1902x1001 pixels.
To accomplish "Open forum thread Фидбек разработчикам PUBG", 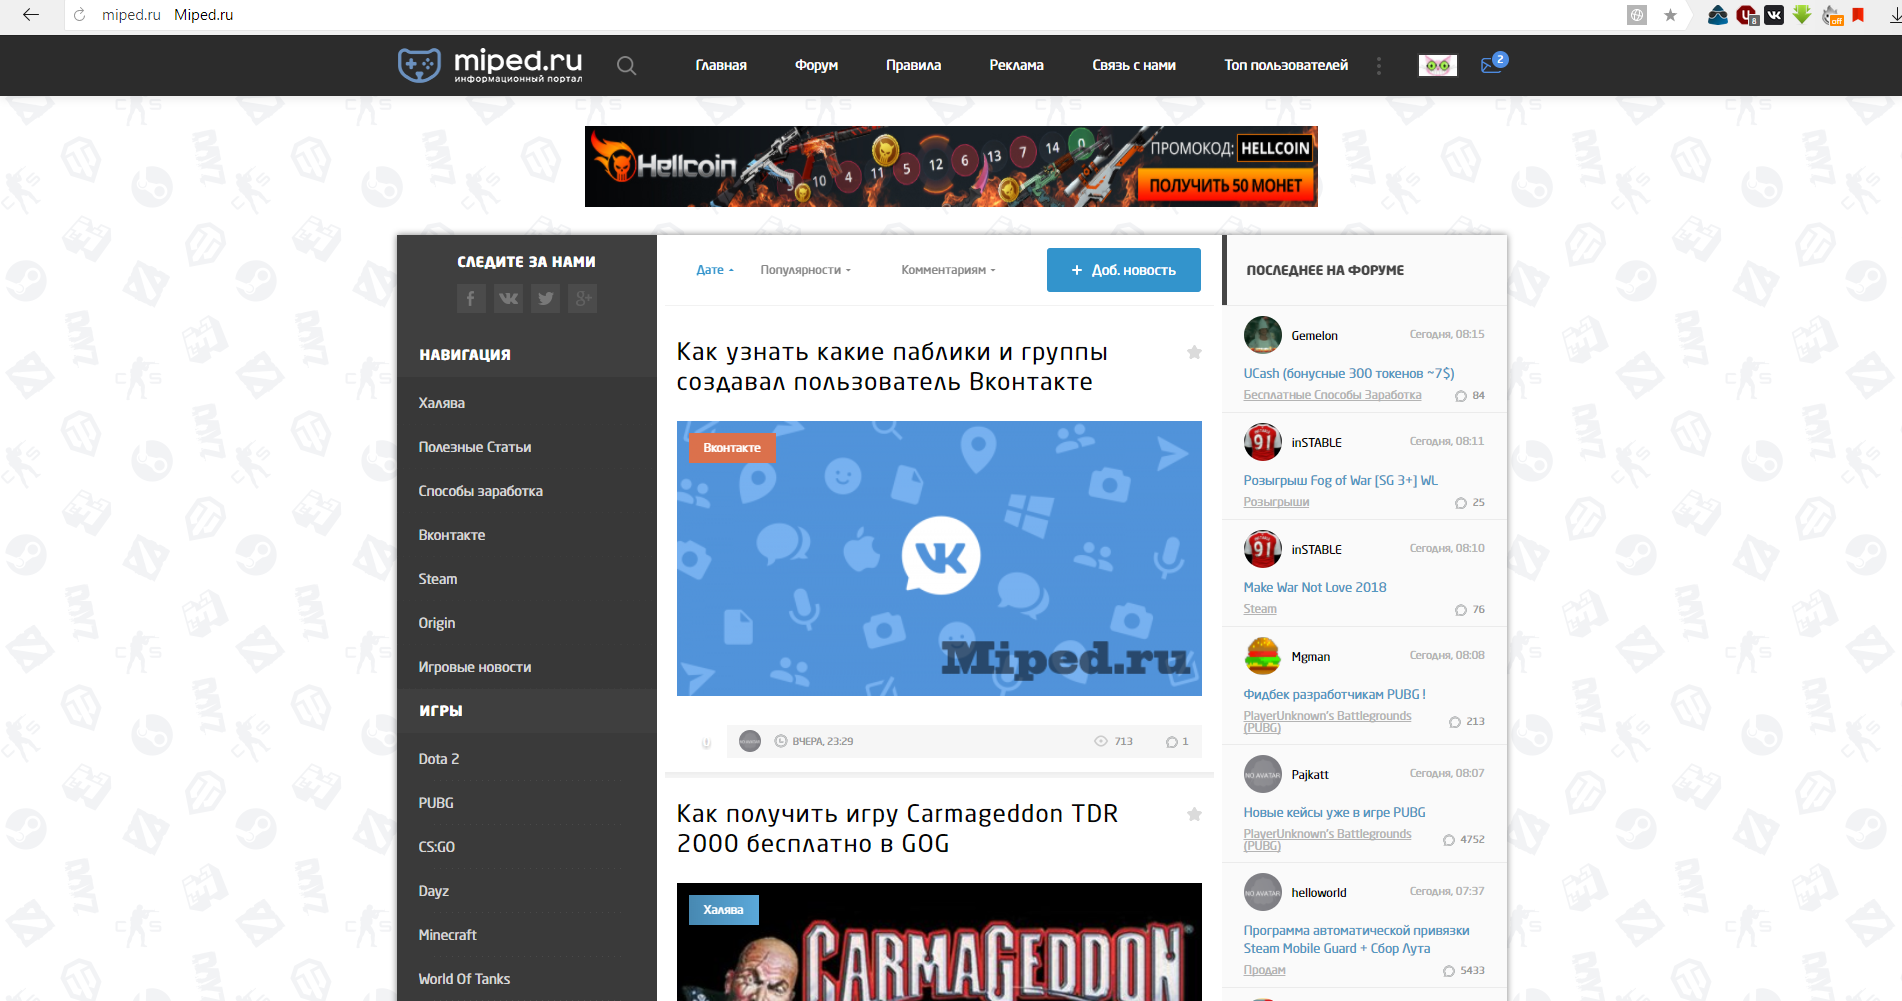I will [1334, 694].
